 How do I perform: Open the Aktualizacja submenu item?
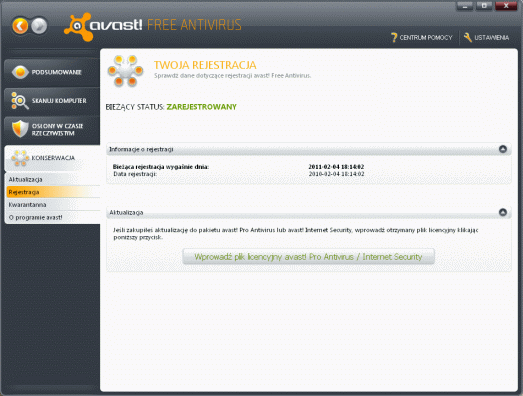pos(53,179)
